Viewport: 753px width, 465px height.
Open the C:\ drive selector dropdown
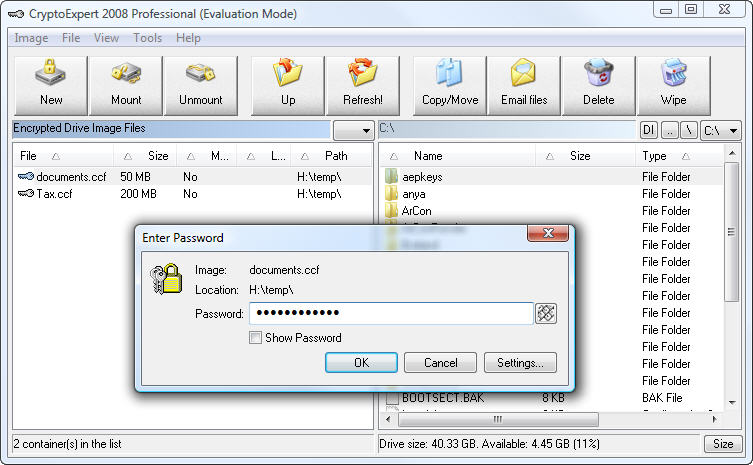(x=721, y=130)
